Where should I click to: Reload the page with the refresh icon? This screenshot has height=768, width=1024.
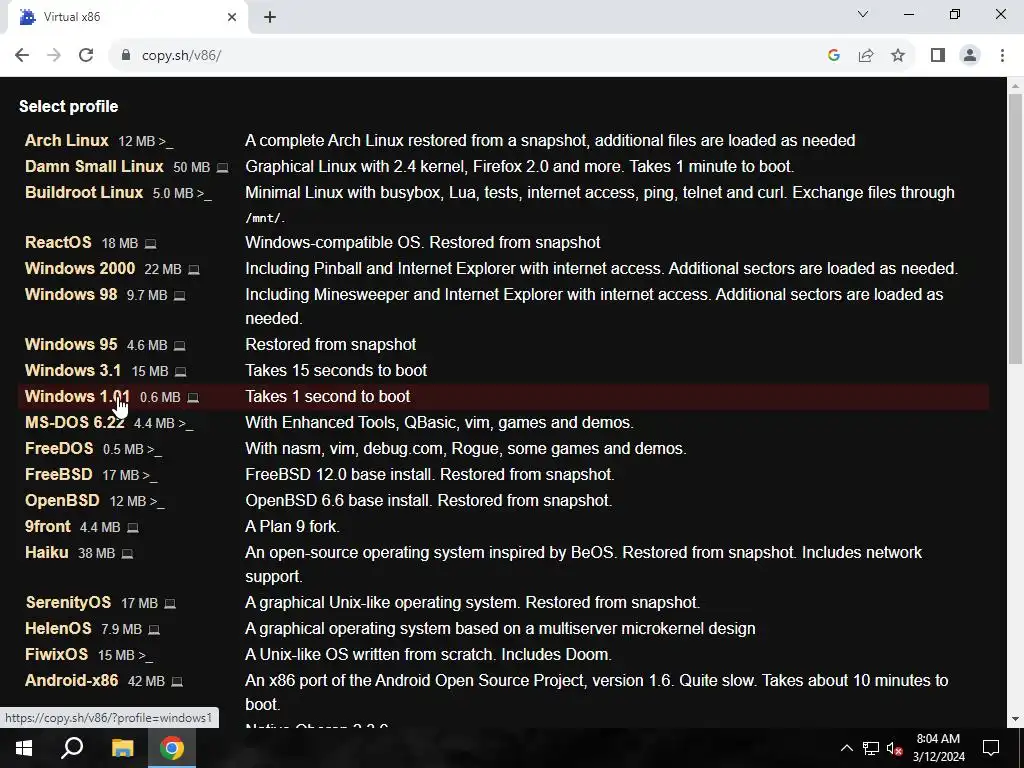pos(86,56)
